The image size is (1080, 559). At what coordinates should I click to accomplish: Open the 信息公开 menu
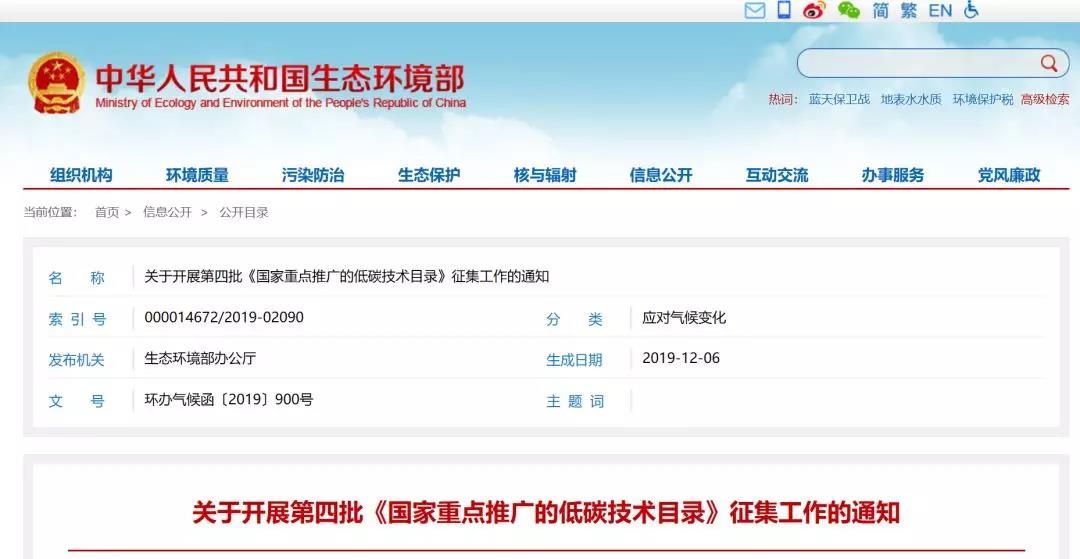point(661,175)
